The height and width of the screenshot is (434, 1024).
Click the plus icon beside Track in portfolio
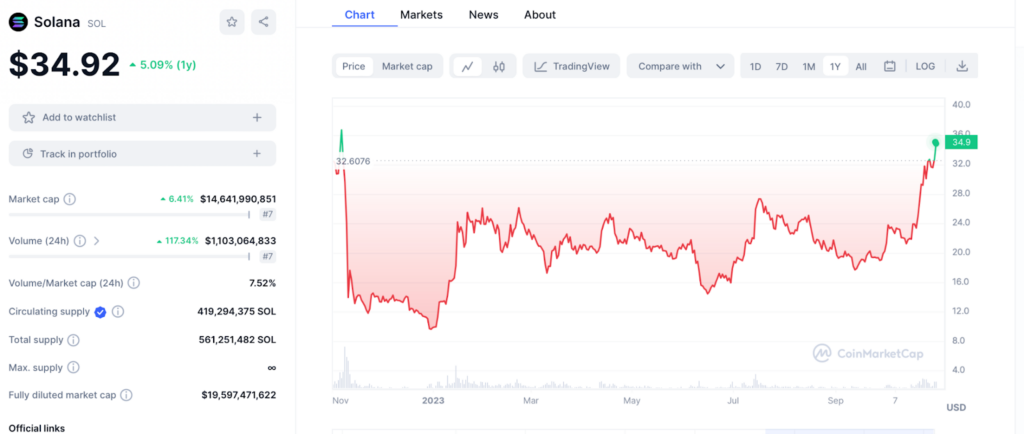tap(257, 154)
